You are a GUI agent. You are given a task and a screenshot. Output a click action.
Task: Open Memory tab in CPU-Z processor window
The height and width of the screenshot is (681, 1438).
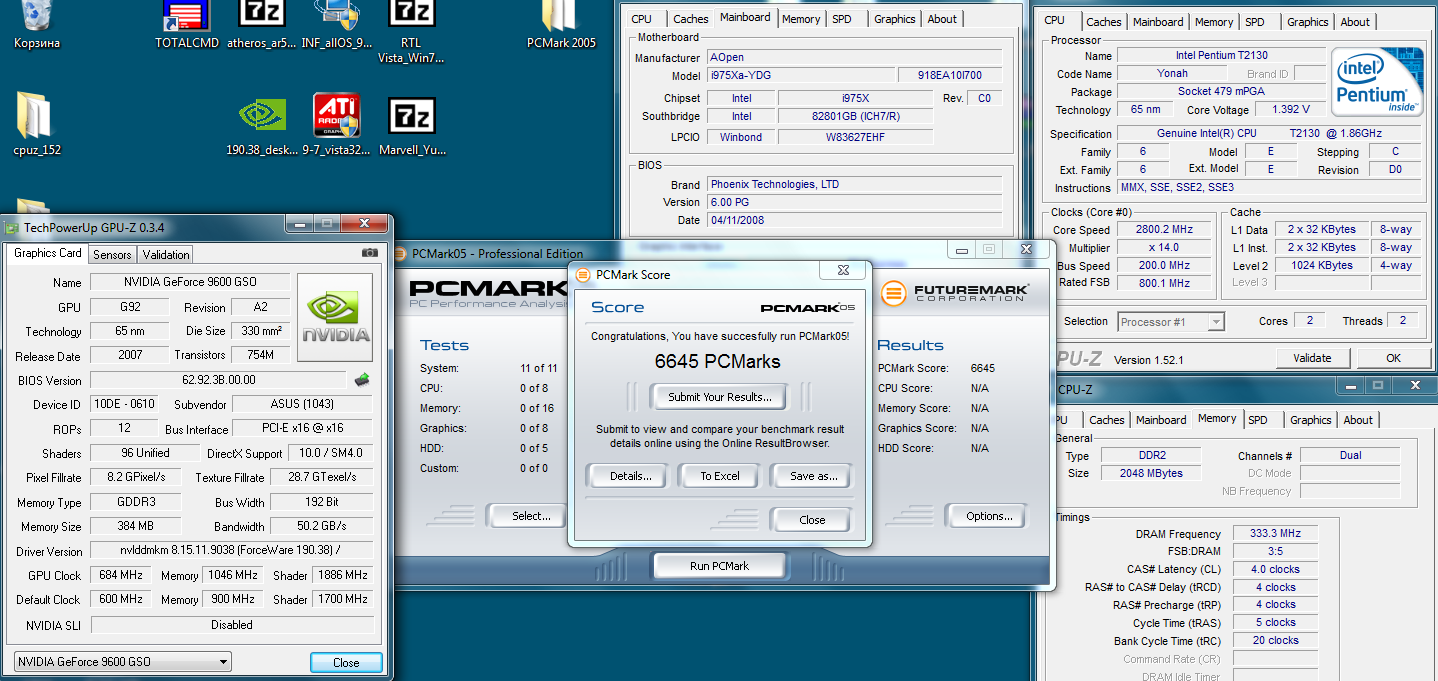(1213, 22)
